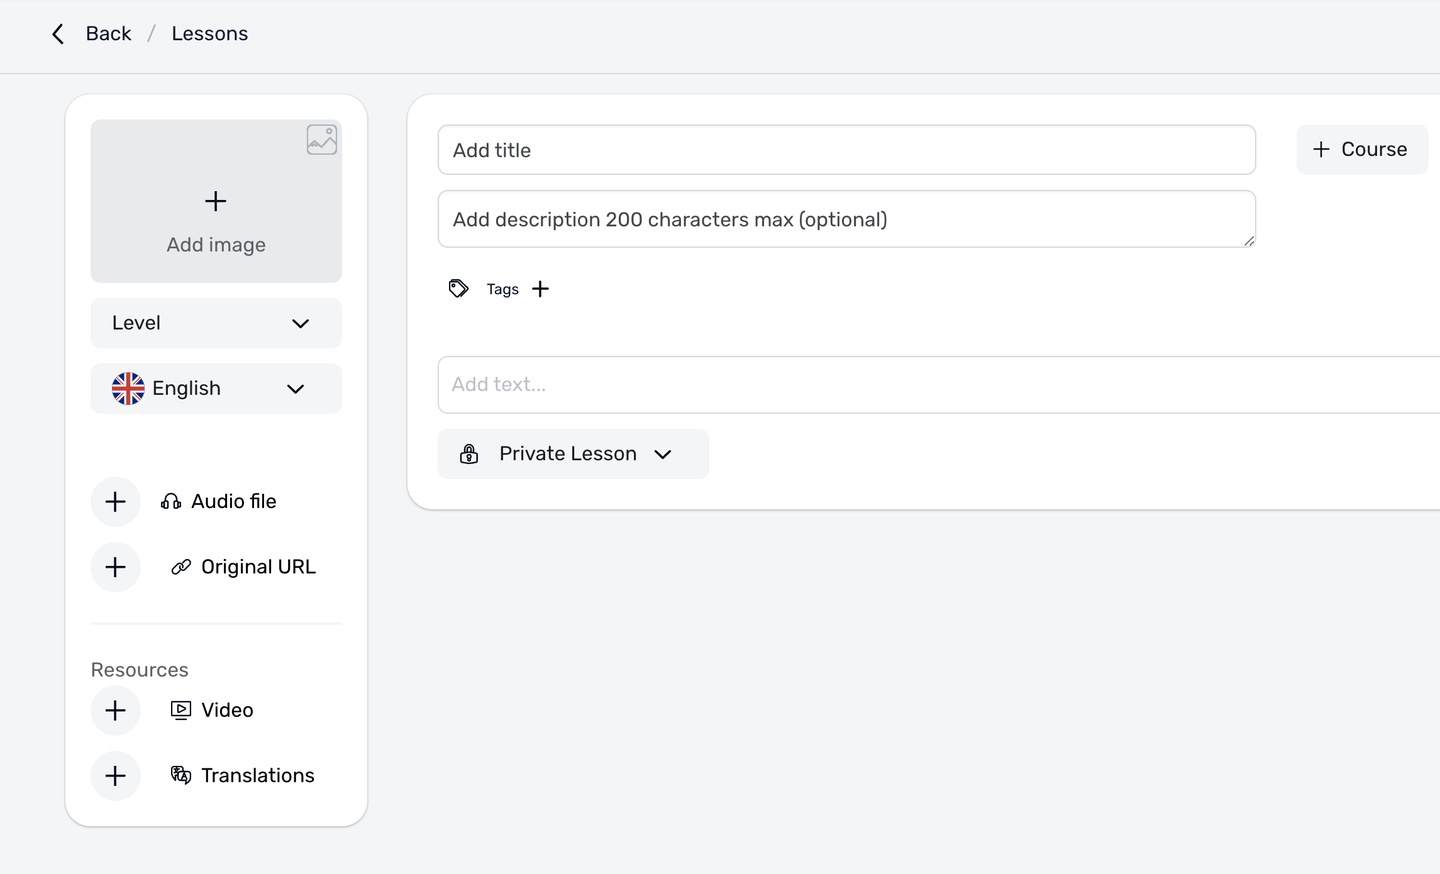Click the Course button
The height and width of the screenshot is (874, 1440).
[x=1361, y=150]
